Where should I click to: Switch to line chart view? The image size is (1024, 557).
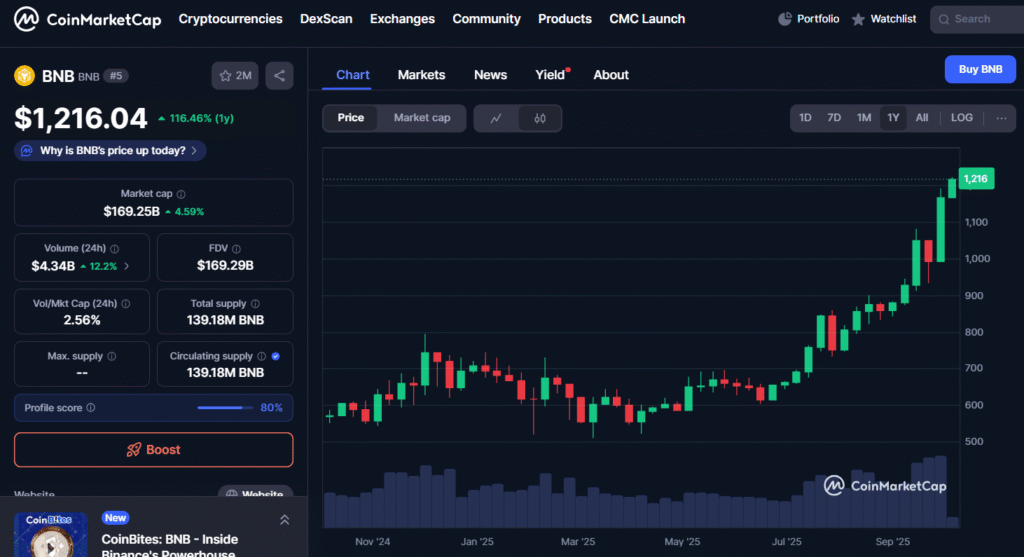pos(496,118)
